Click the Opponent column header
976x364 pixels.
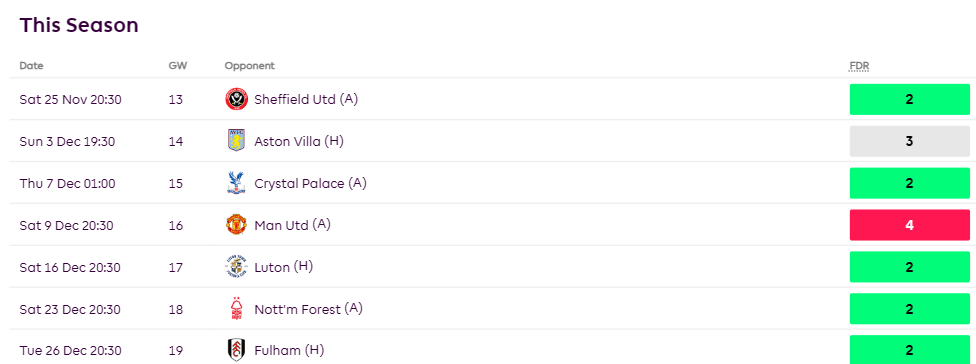click(250, 66)
